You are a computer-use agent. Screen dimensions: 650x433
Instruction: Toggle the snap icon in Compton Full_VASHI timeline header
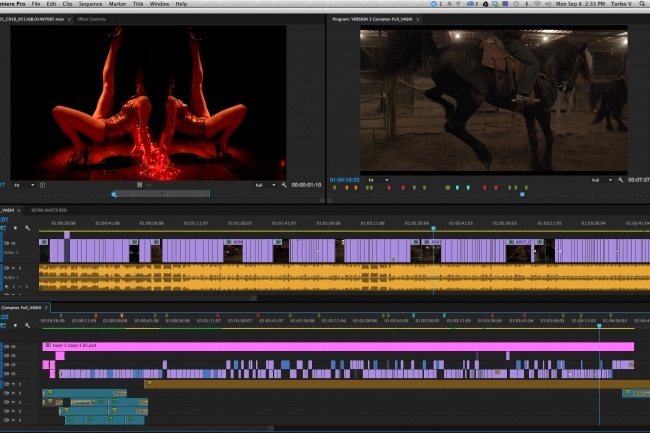coord(3,326)
